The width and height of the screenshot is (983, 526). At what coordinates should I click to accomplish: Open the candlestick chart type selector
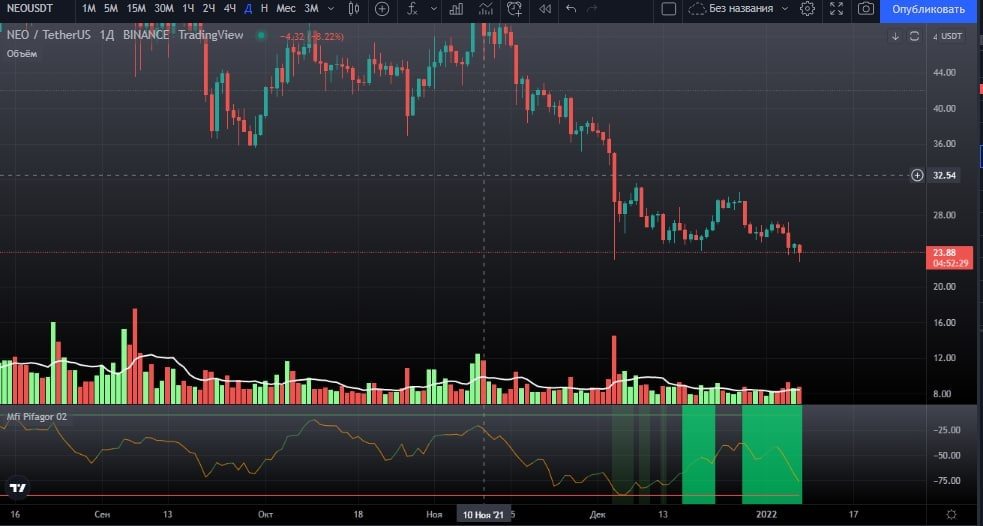[354, 9]
